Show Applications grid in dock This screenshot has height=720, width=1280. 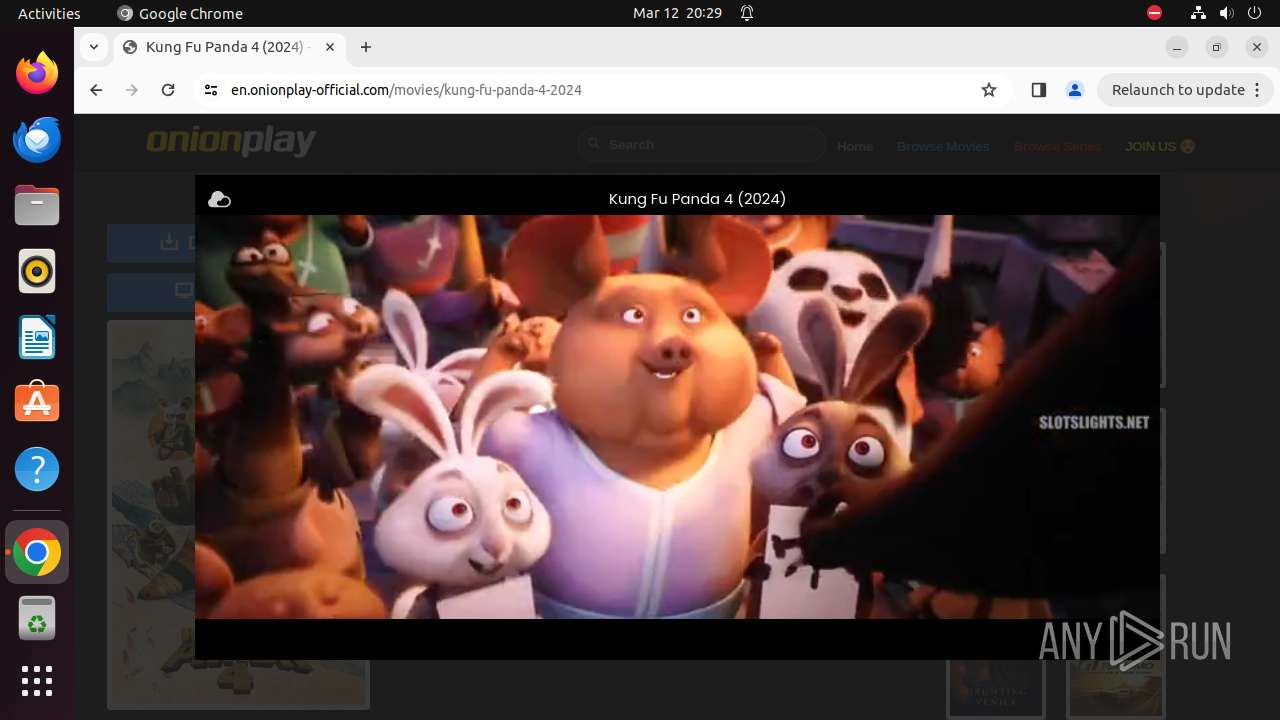[37, 681]
